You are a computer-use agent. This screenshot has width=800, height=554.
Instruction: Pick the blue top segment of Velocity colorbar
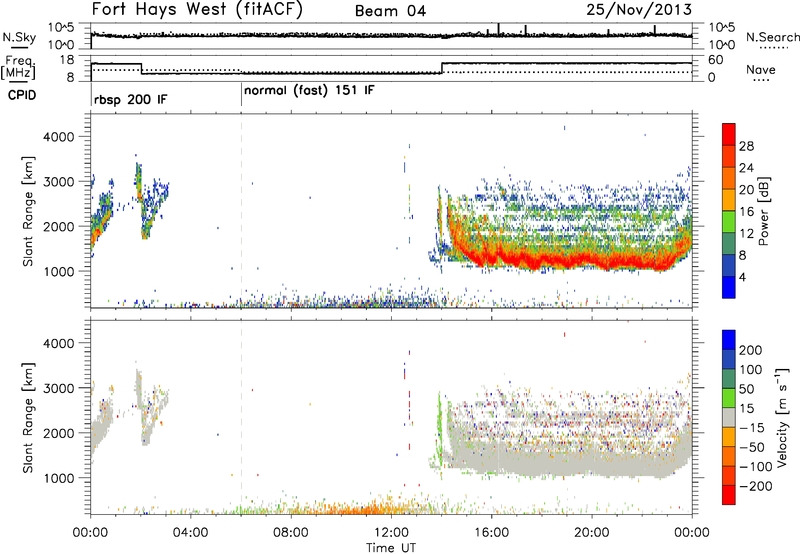729,340
